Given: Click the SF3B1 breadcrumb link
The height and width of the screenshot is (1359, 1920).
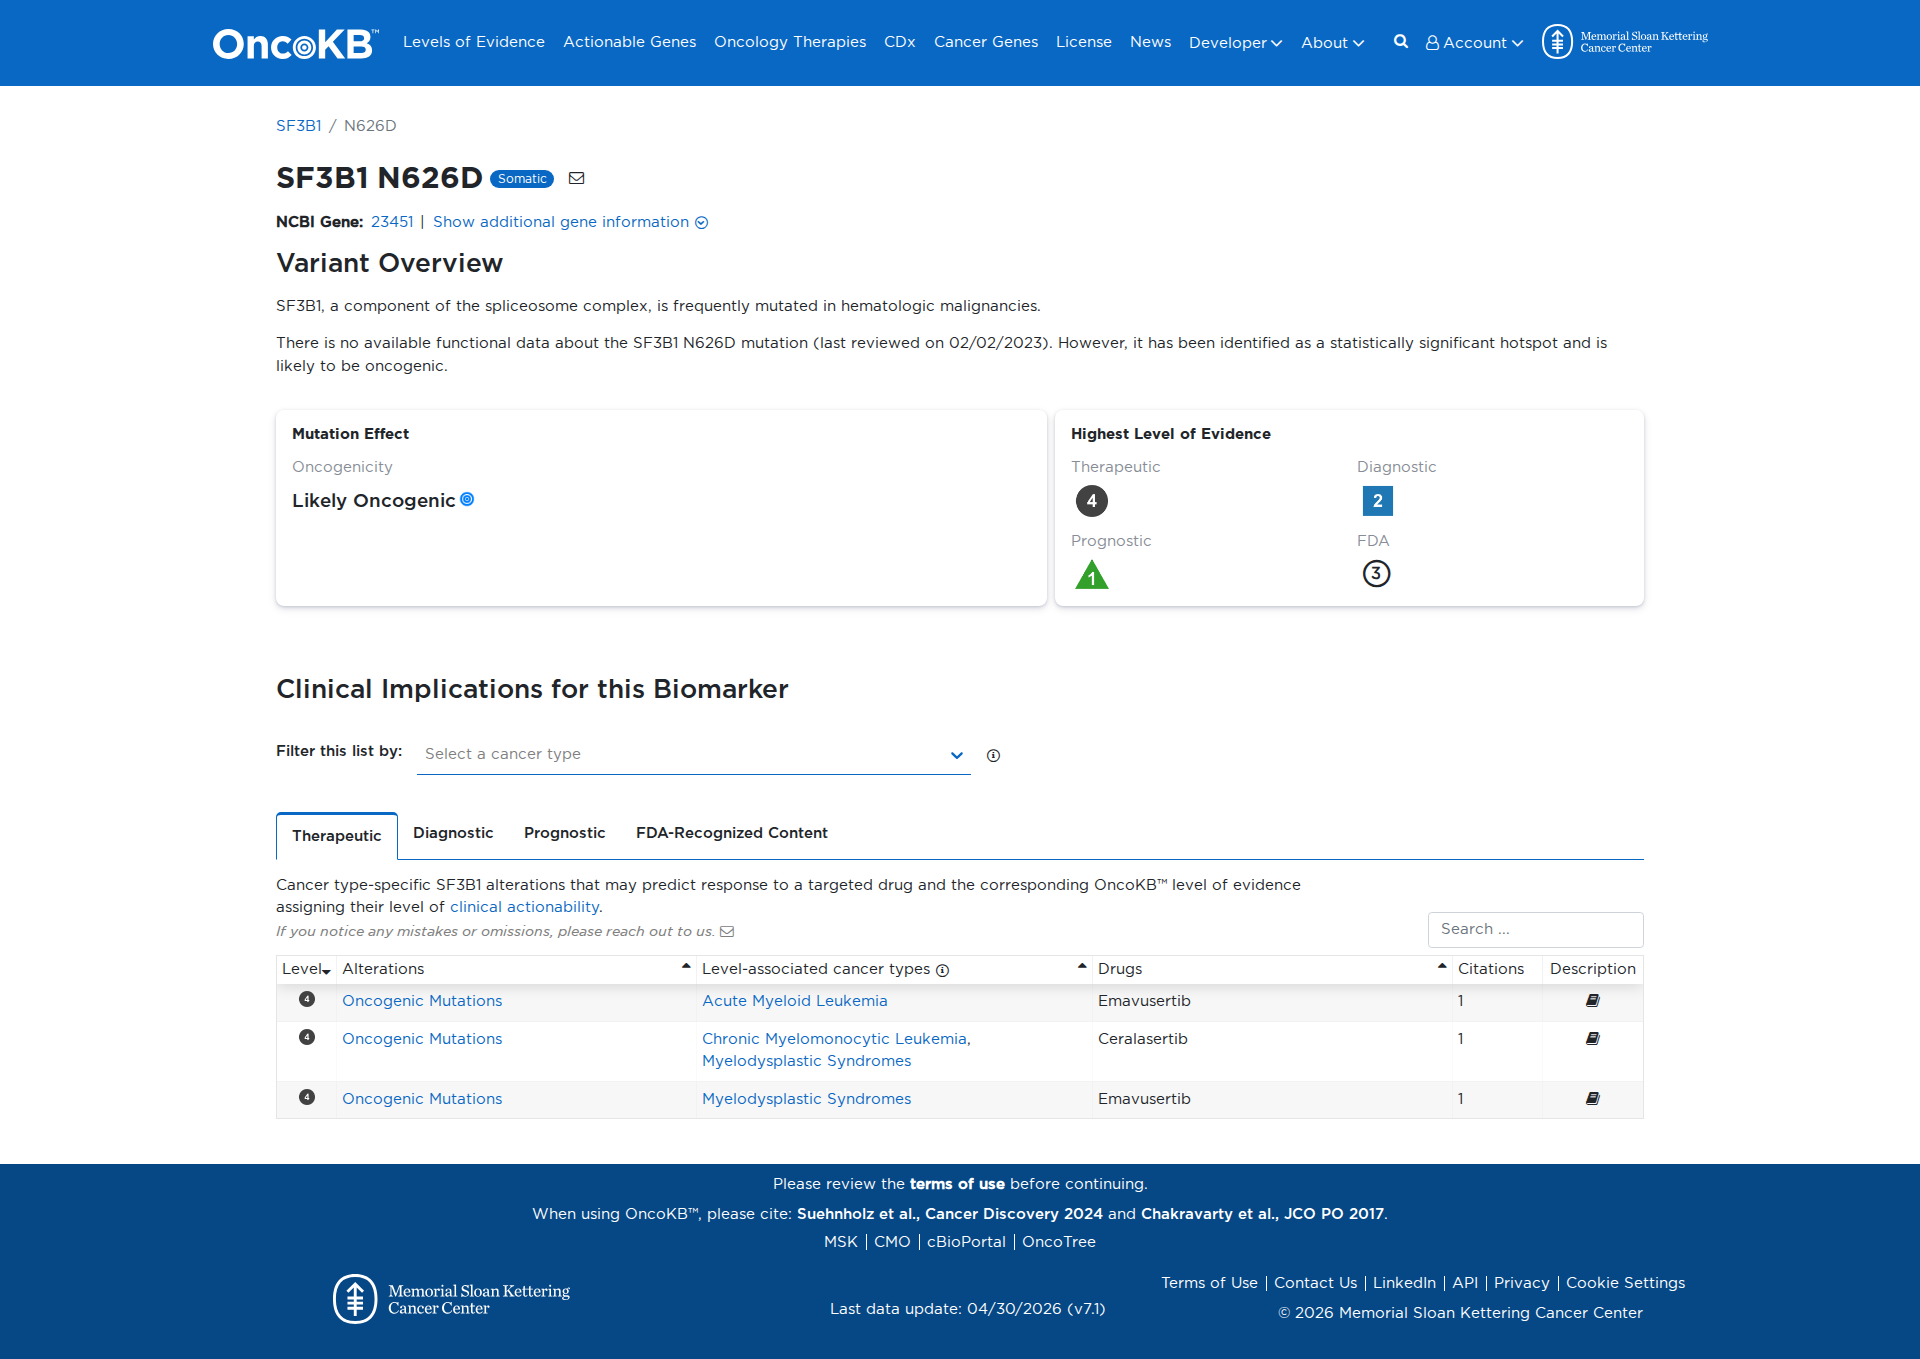Looking at the screenshot, I should (x=298, y=126).
